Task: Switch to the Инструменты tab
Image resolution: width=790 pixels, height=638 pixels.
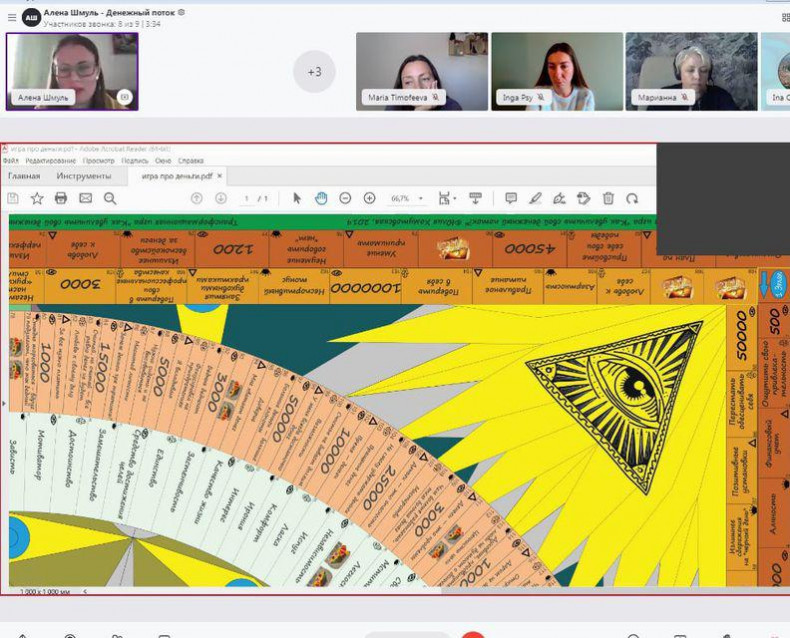Action: pos(84,176)
